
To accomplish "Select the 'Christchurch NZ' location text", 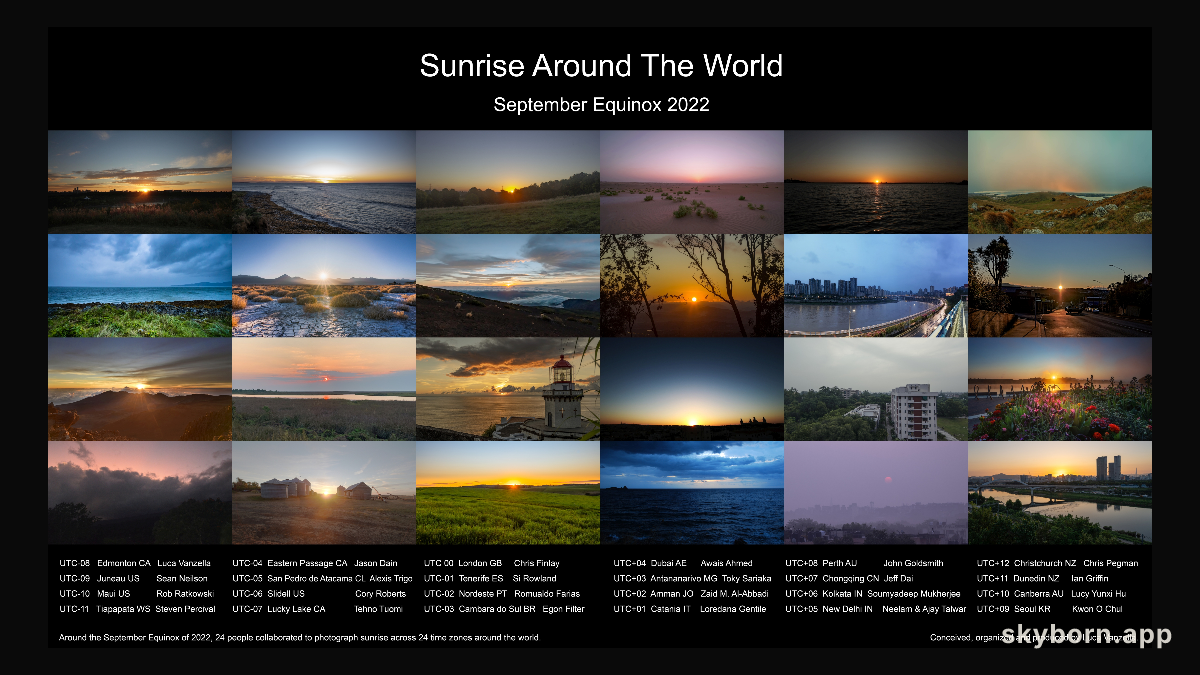I will pyautogui.click(x=1045, y=563).
